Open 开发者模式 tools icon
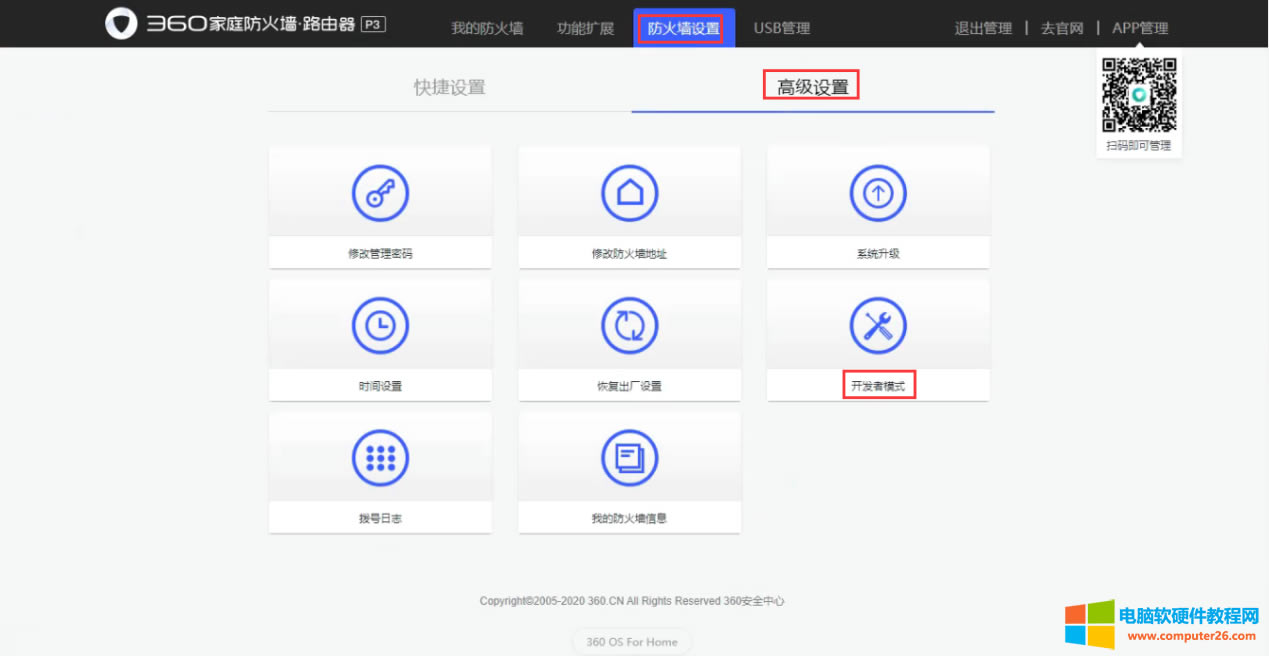This screenshot has height=656, width=1269. (x=878, y=325)
